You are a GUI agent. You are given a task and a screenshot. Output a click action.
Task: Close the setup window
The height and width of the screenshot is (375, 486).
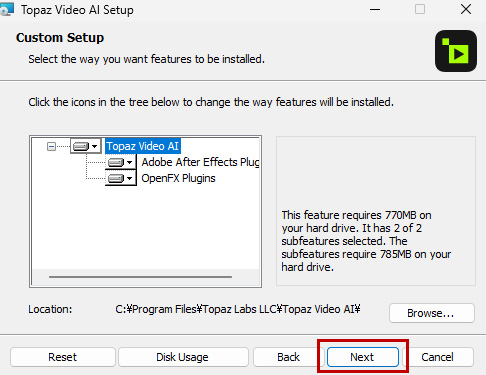(466, 9)
